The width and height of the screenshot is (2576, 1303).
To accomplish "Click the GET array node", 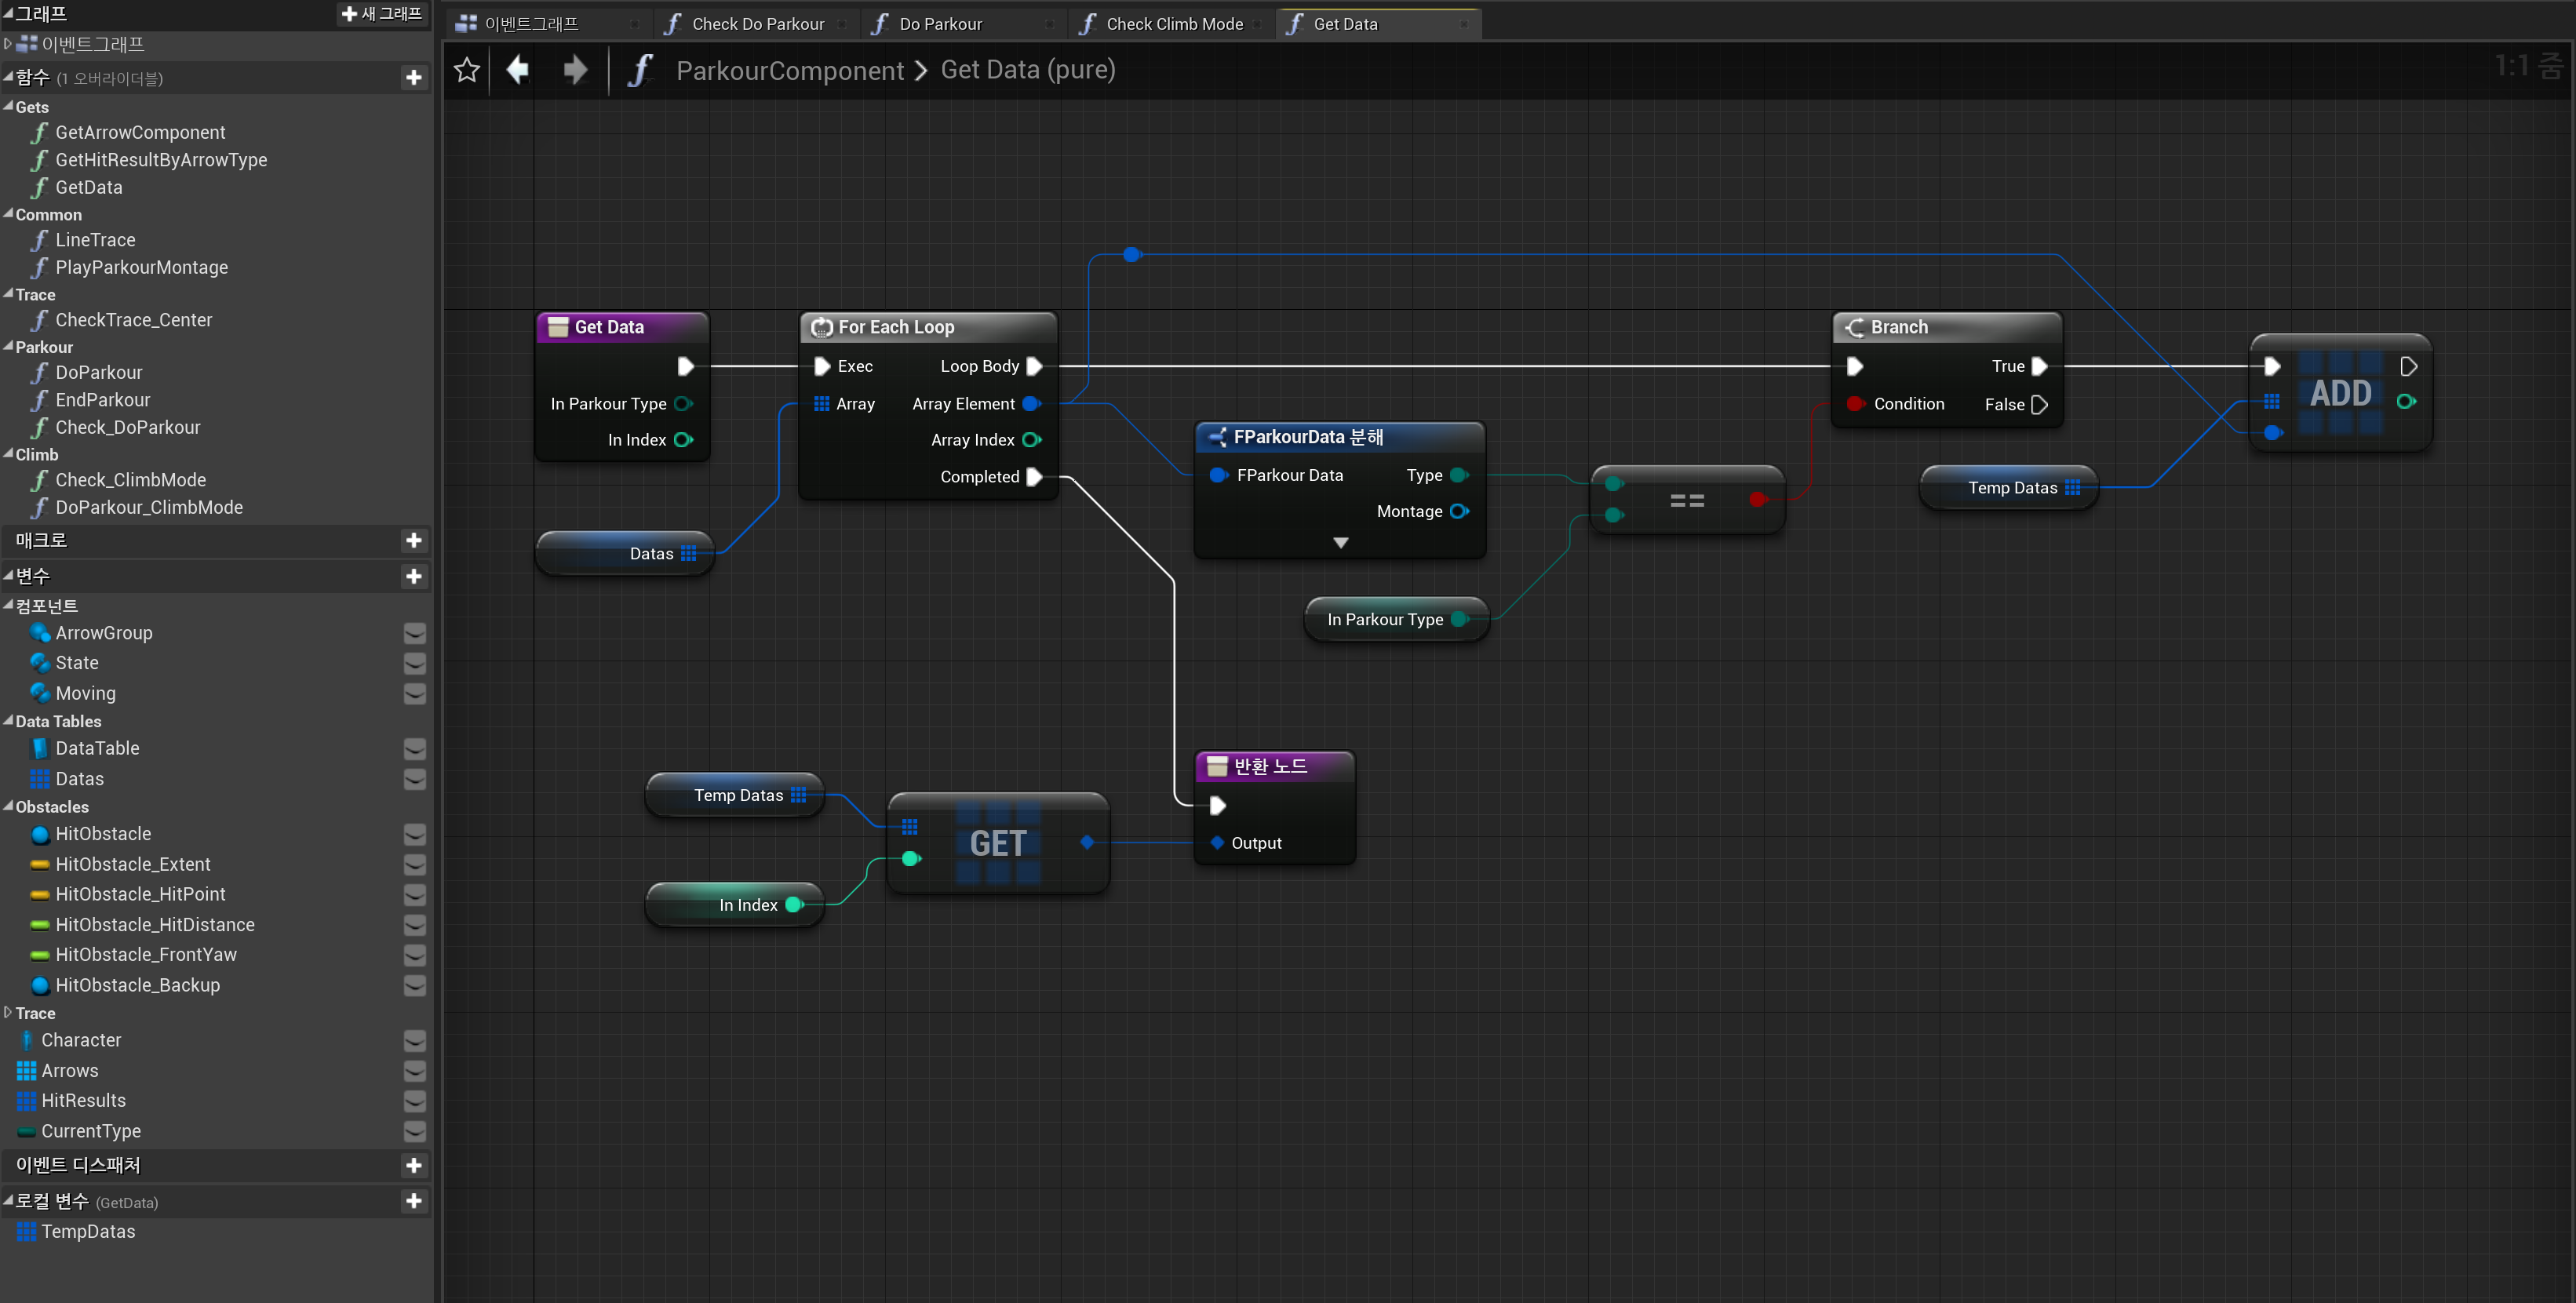I will click(998, 843).
